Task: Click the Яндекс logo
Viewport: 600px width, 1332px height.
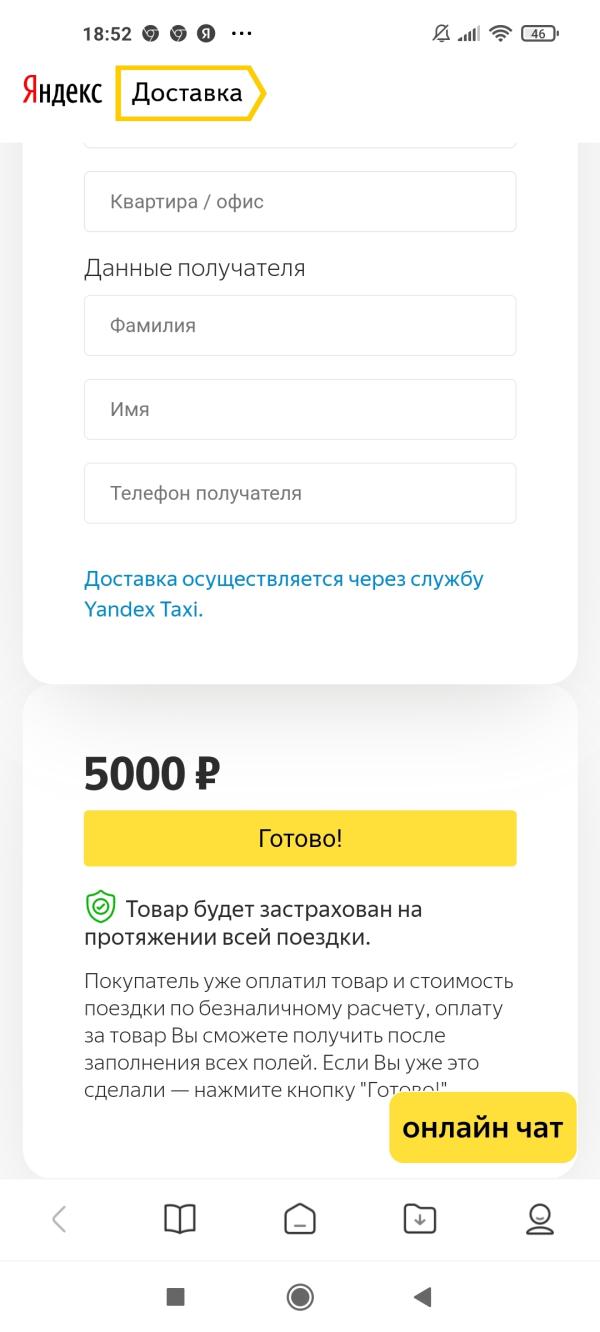Action: 62,93
